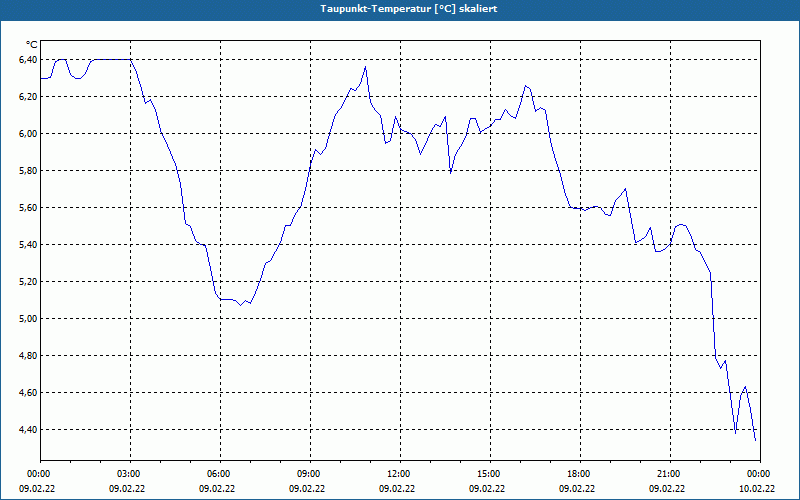Click the 21:00 time label
Screen dimensions: 800x500
pos(670,474)
